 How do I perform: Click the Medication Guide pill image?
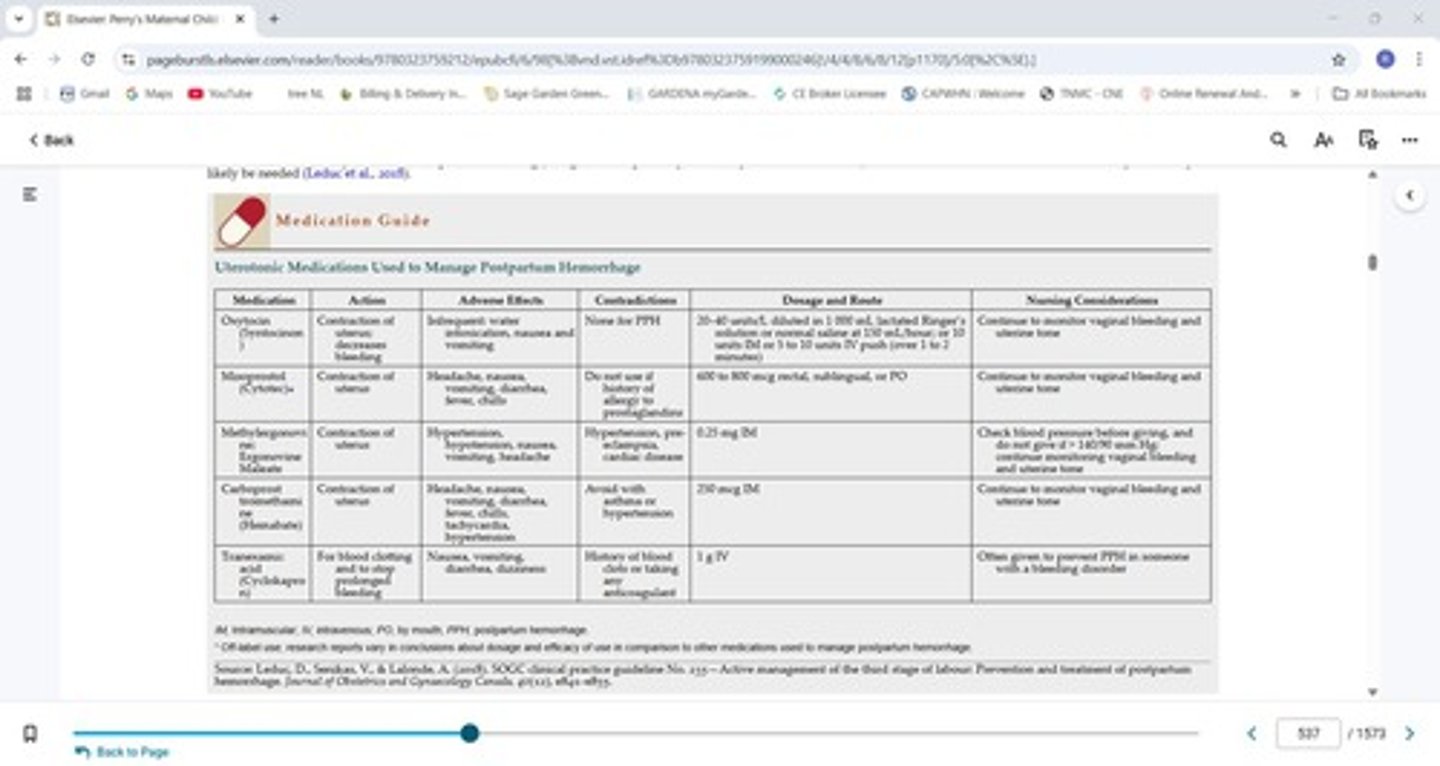click(x=242, y=221)
